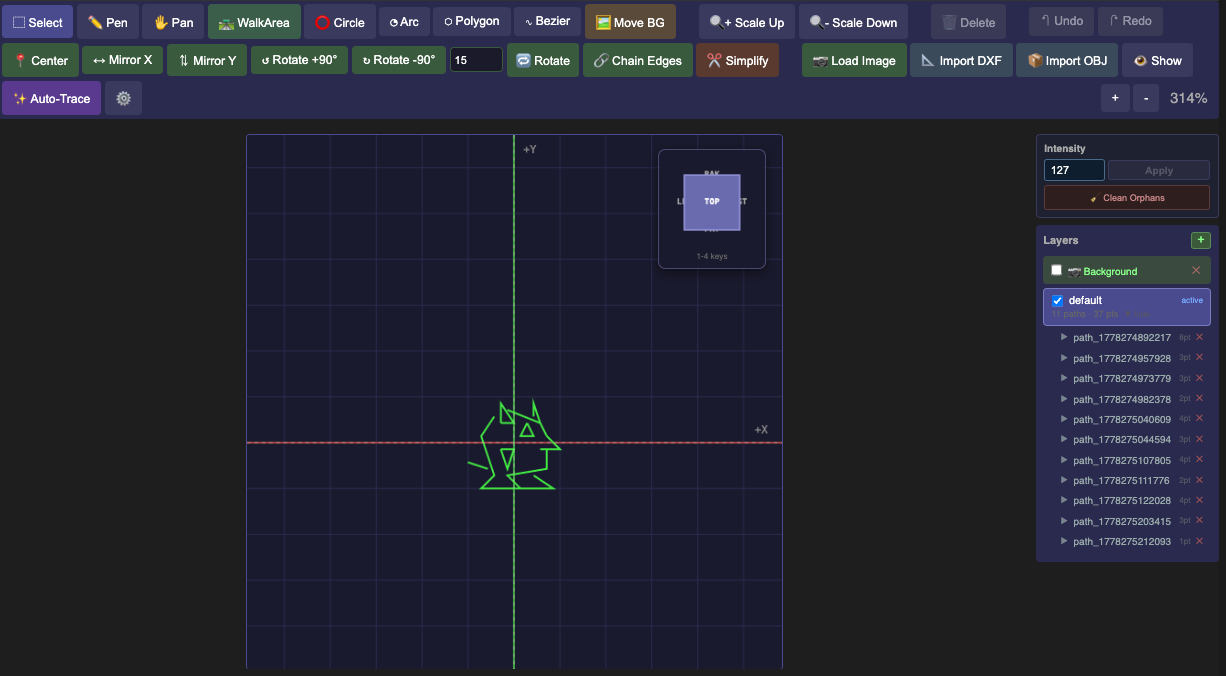Uncheck the default layer visibility checkbox

[1057, 301]
